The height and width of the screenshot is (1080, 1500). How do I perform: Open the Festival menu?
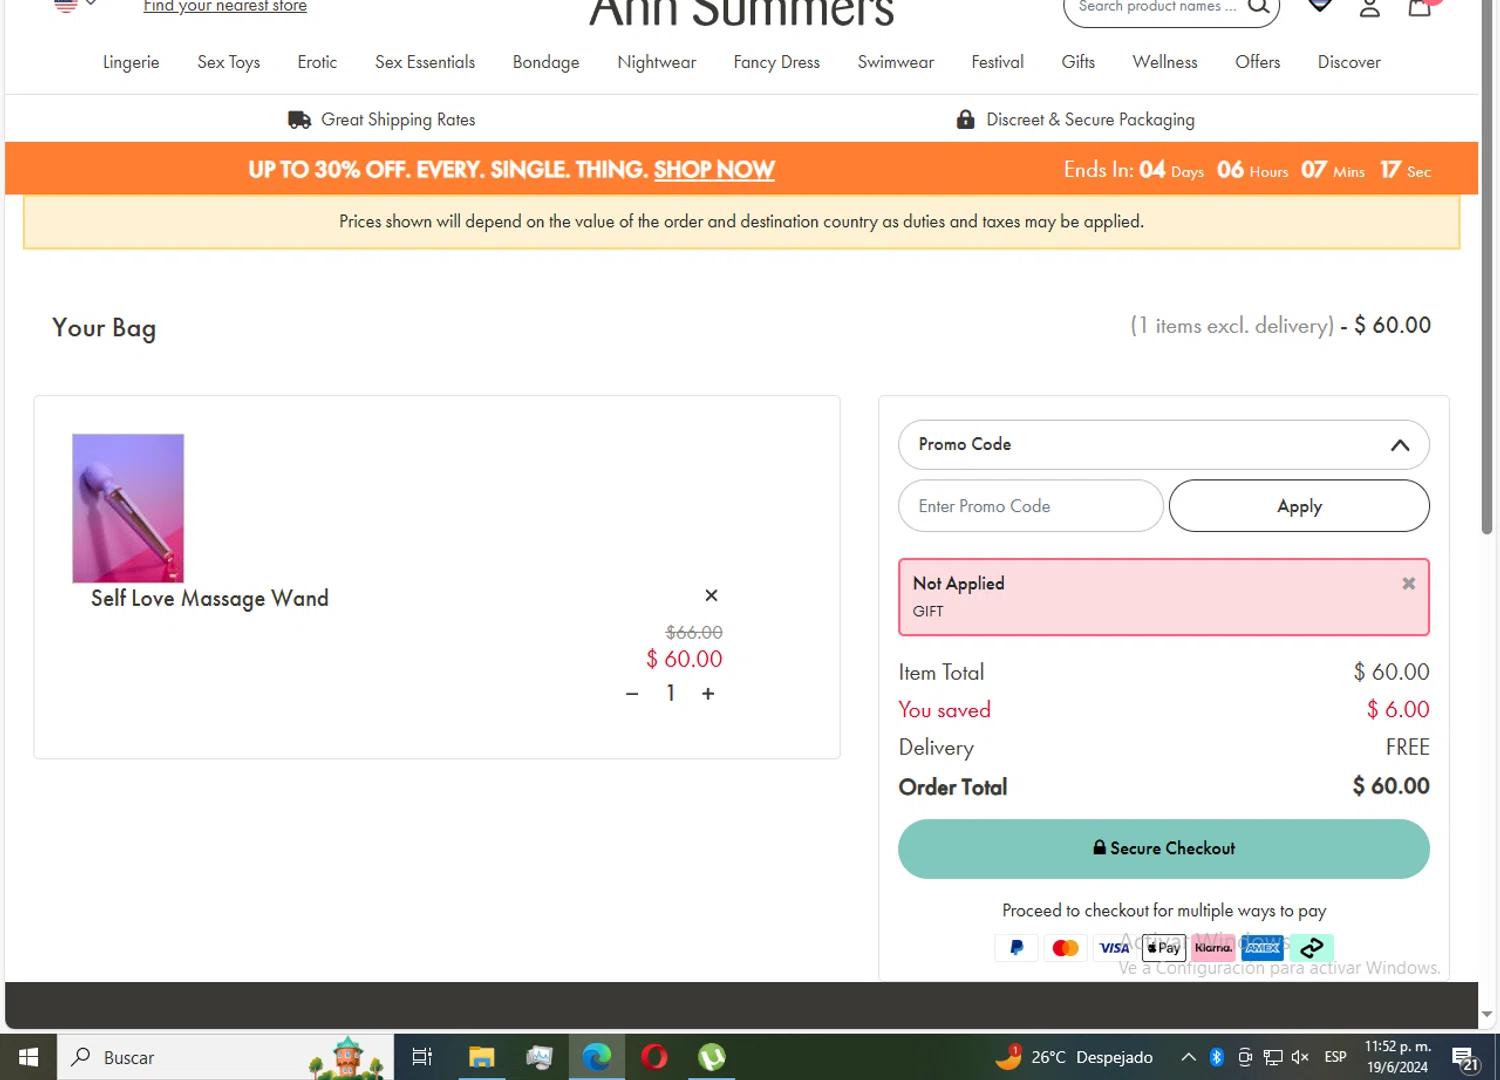[997, 62]
